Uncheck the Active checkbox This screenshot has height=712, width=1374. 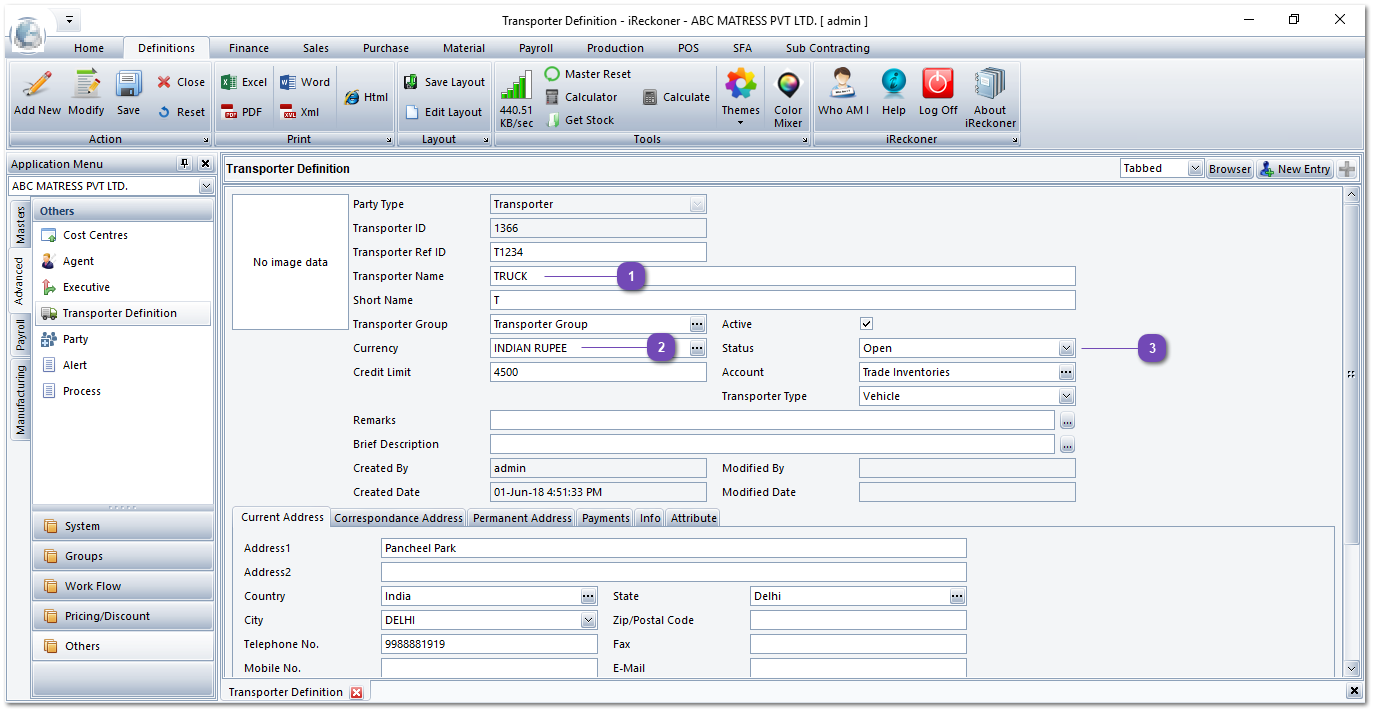tap(867, 324)
